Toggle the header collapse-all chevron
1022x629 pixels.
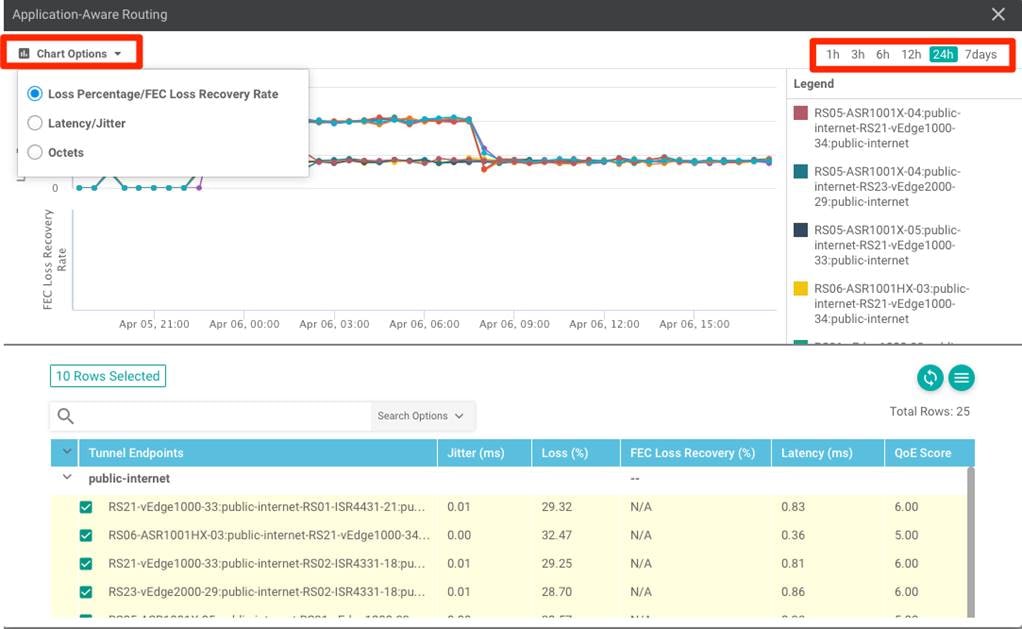click(x=66, y=452)
